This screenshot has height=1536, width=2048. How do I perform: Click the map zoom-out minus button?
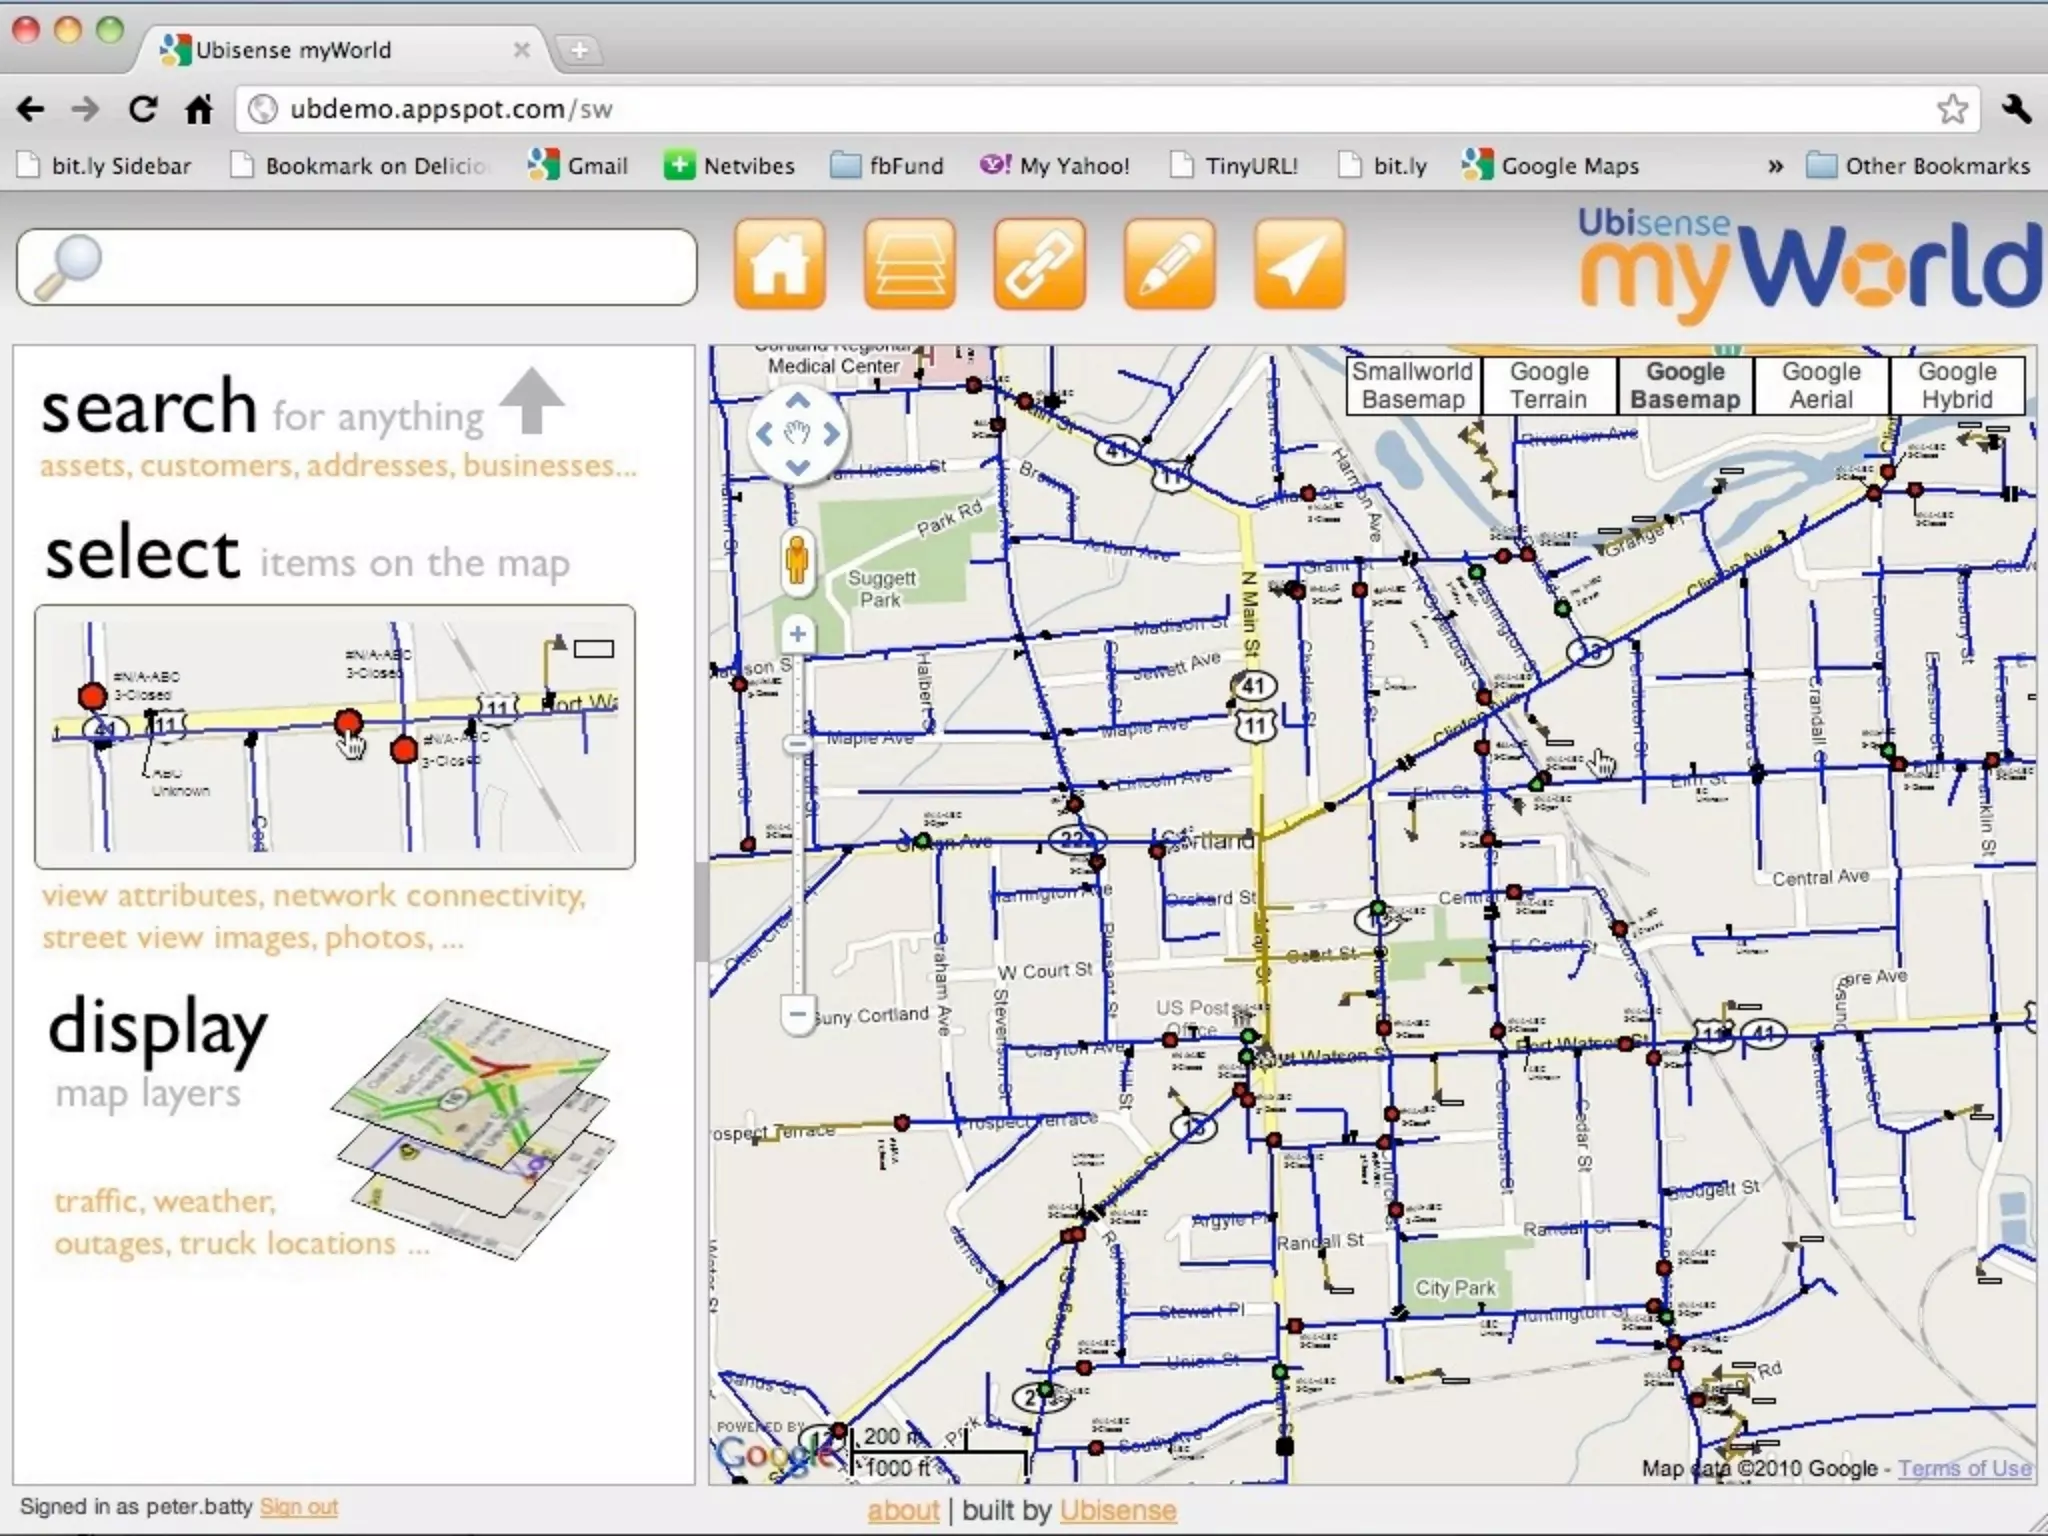coord(797,1014)
